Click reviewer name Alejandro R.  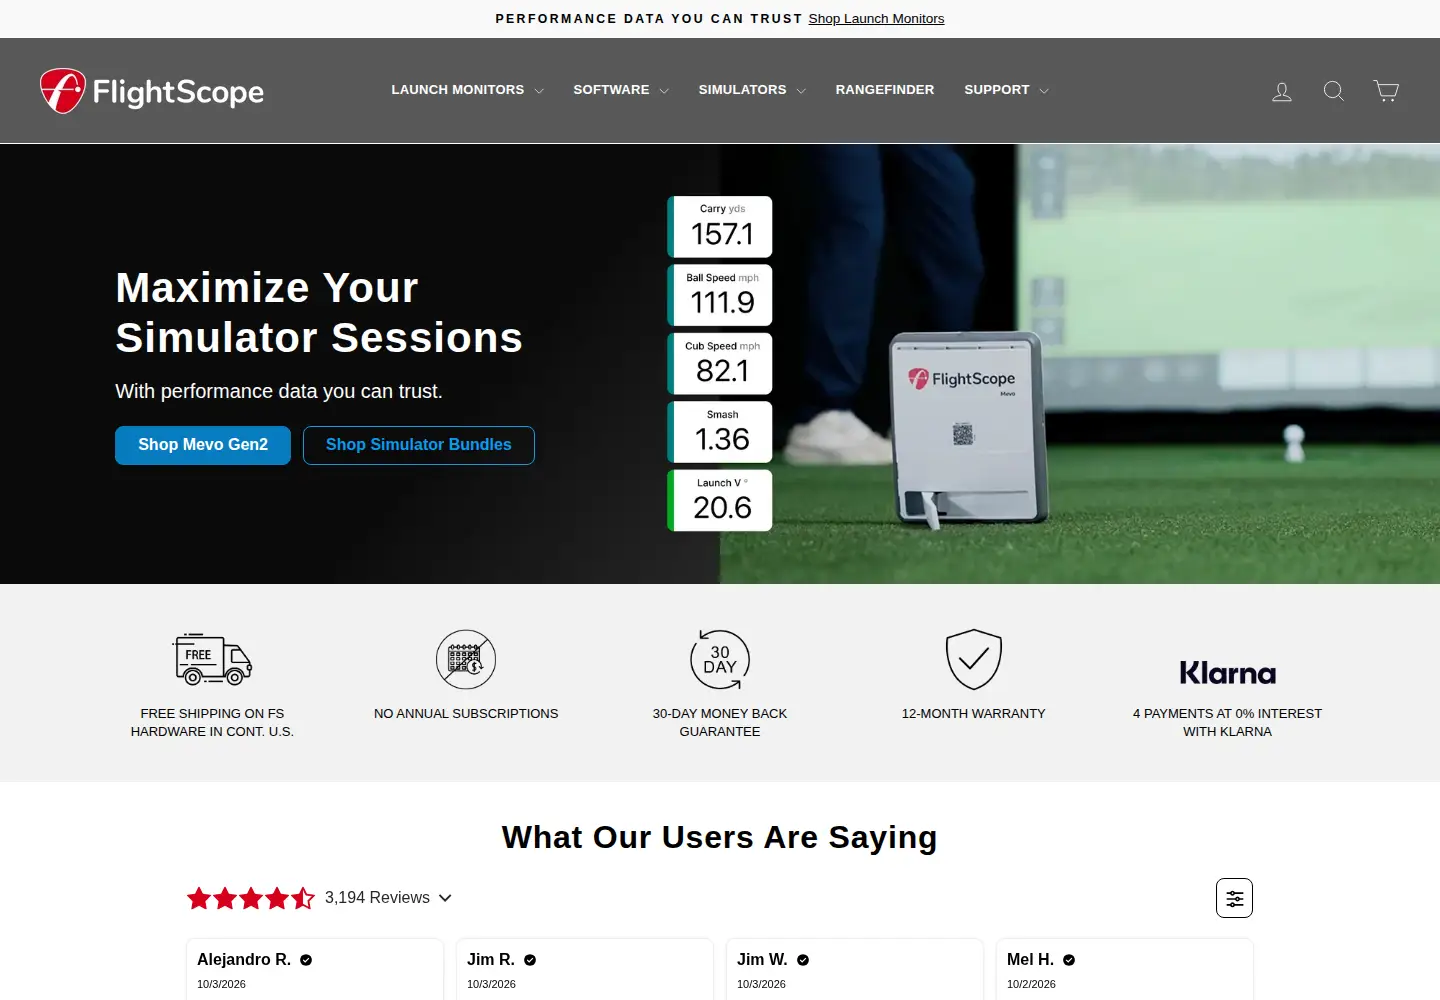coord(244,960)
